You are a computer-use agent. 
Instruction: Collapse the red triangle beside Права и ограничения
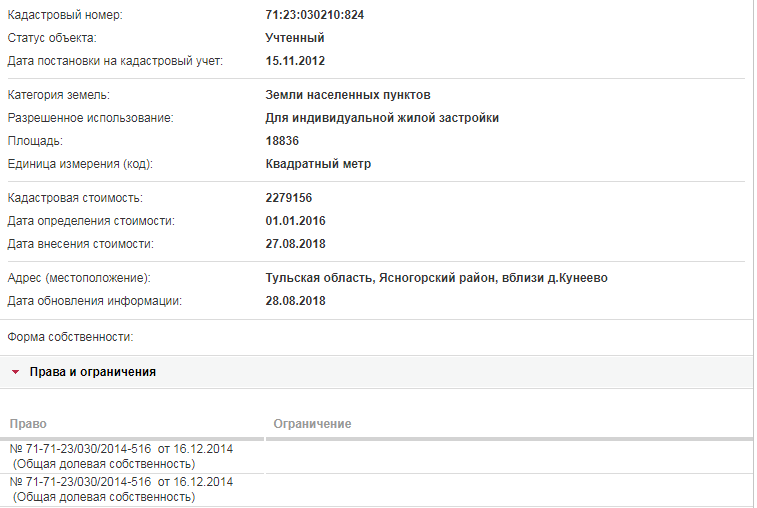point(15,372)
